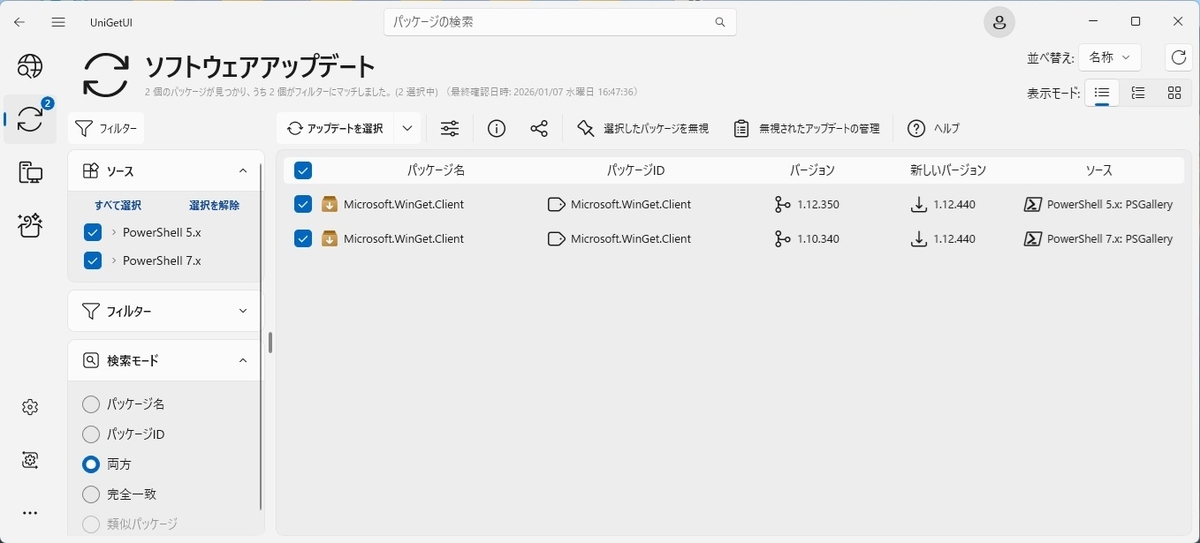Viewport: 1200px width, 543px height.
Task: Uncheck the row with version 1.10.340
Action: (x=303, y=239)
